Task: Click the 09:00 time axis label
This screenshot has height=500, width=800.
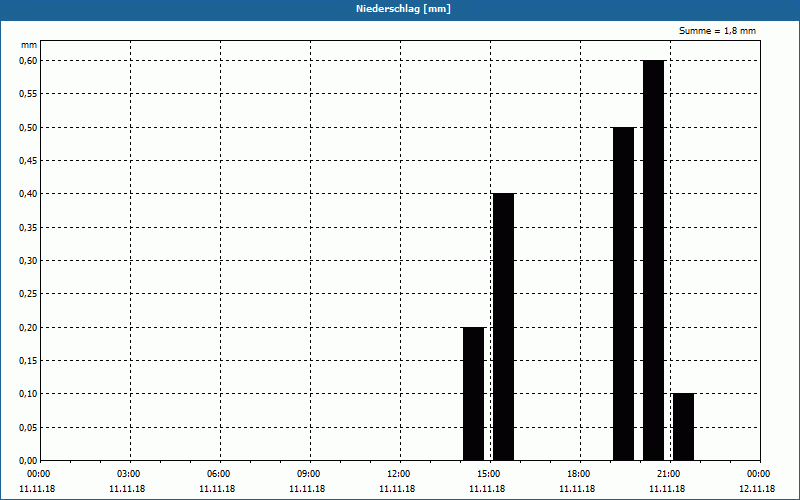Action: pyautogui.click(x=309, y=474)
